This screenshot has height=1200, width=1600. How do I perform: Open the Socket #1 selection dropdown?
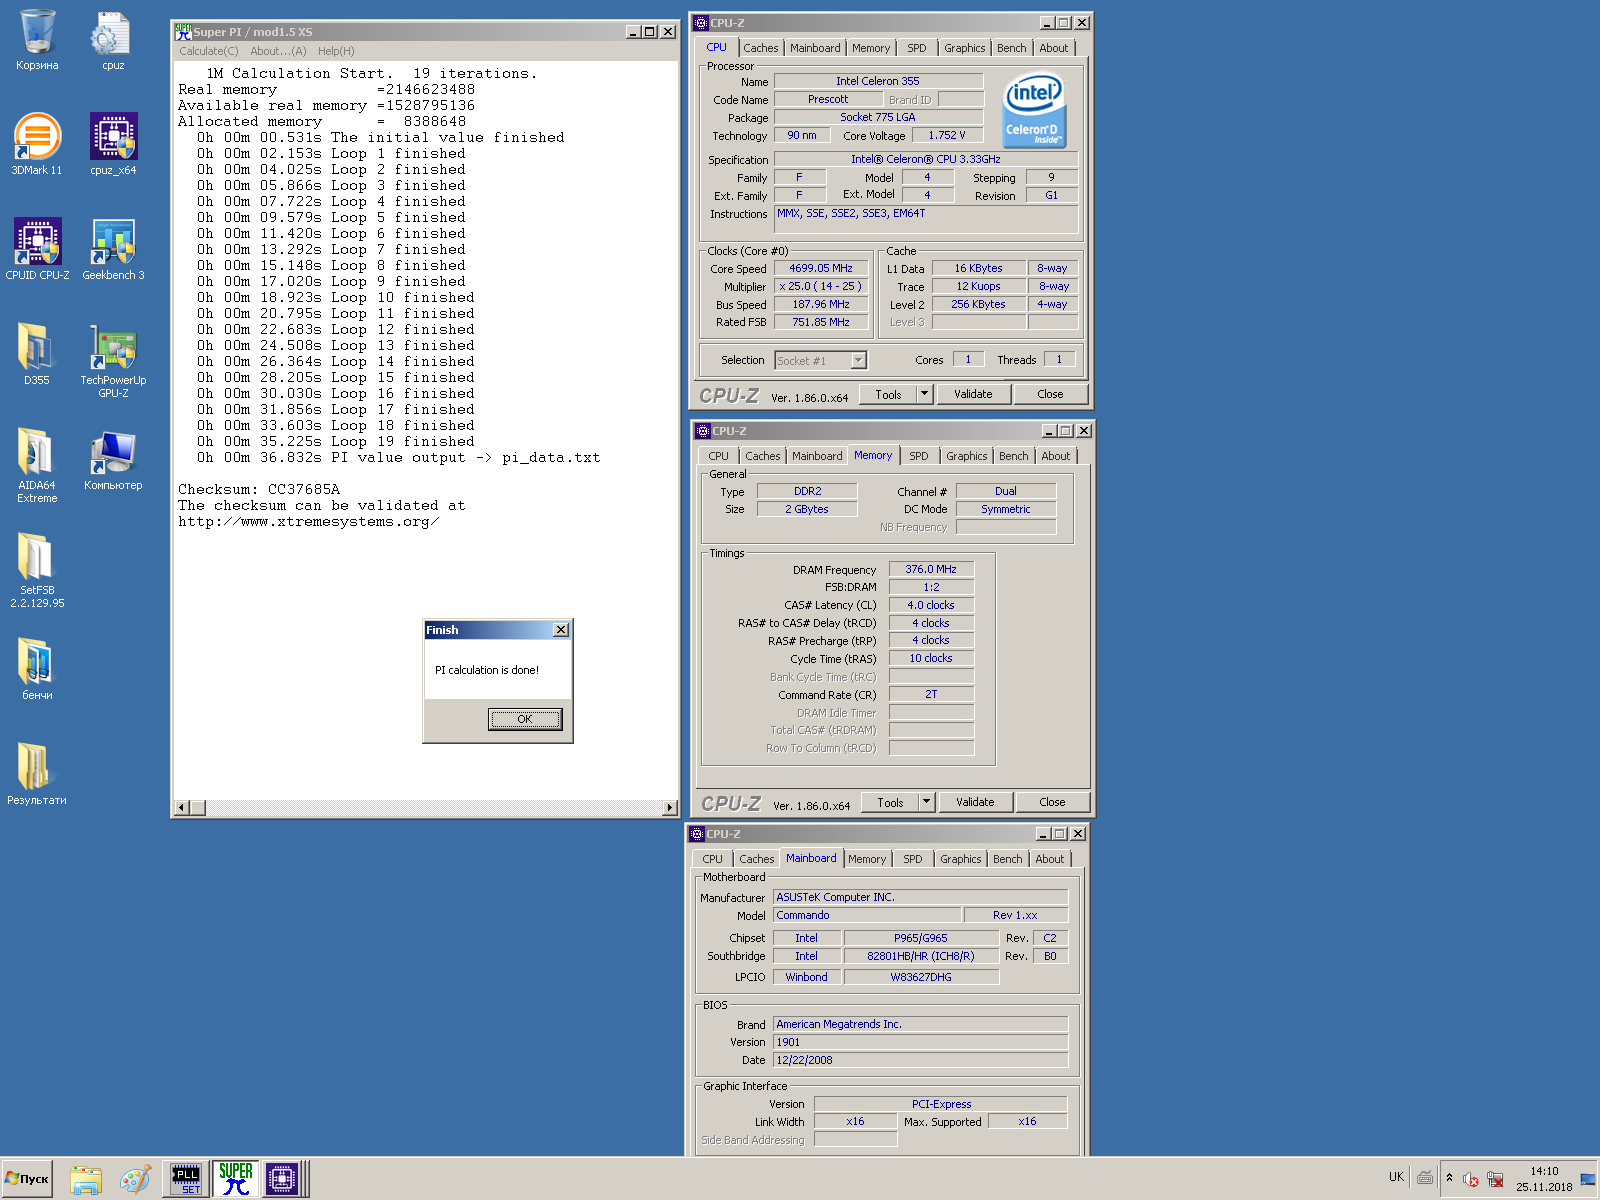click(x=858, y=360)
